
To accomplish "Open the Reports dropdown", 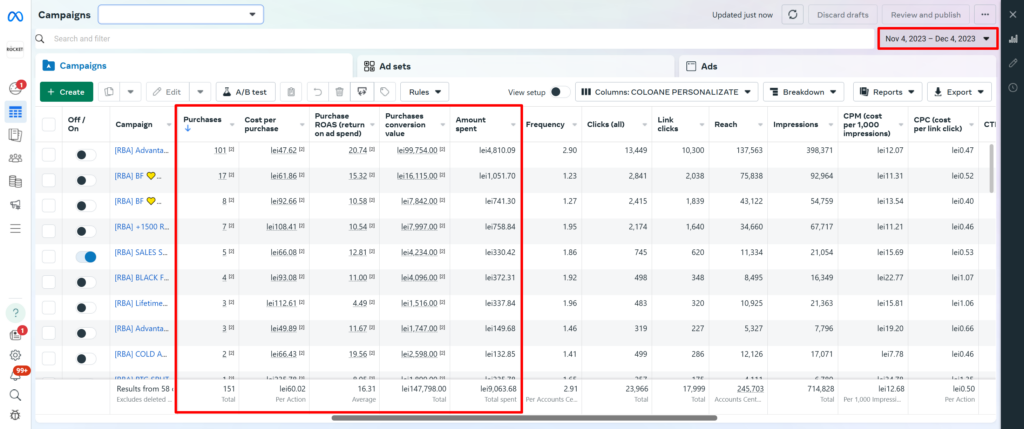I will [888, 92].
